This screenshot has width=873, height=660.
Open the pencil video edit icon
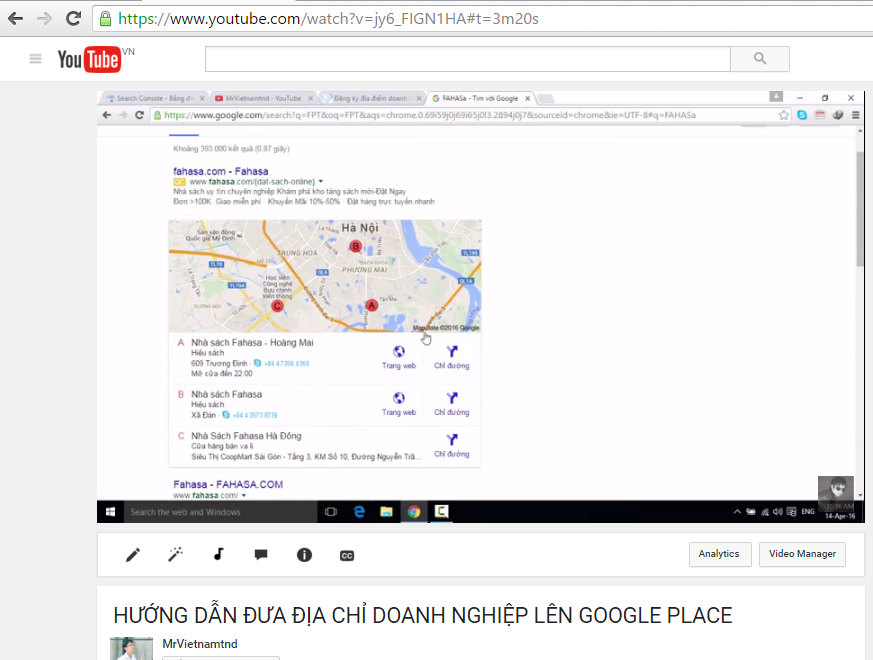[x=133, y=555]
